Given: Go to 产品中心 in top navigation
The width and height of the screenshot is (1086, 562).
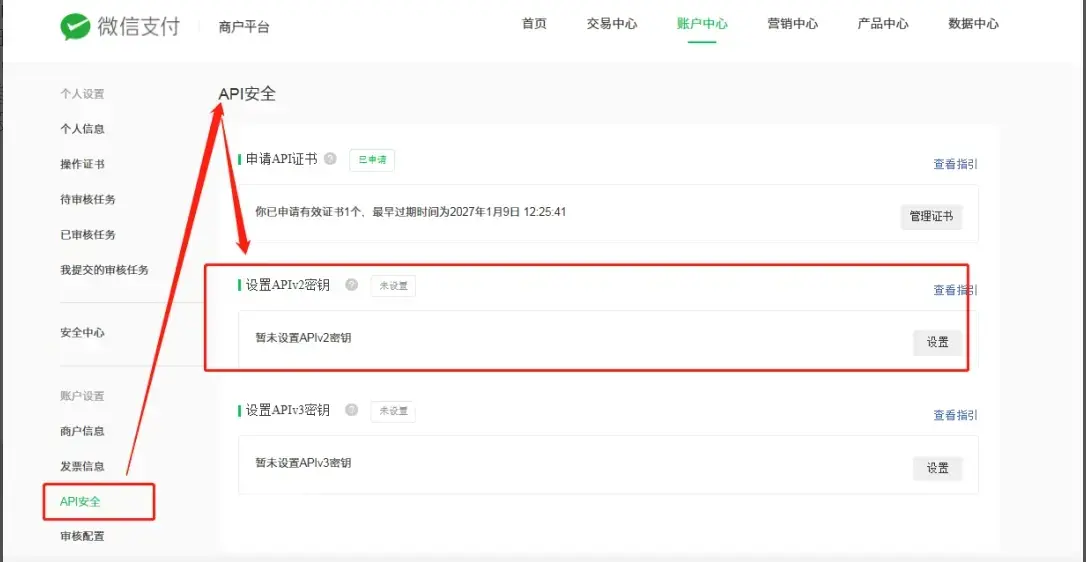Looking at the screenshot, I should click(x=883, y=24).
